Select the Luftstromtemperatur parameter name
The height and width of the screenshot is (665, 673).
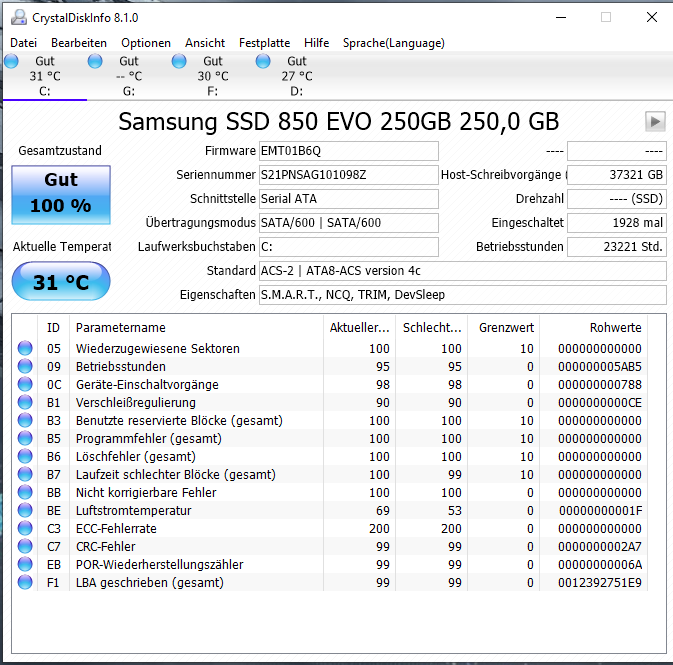pyautogui.click(x=133, y=510)
